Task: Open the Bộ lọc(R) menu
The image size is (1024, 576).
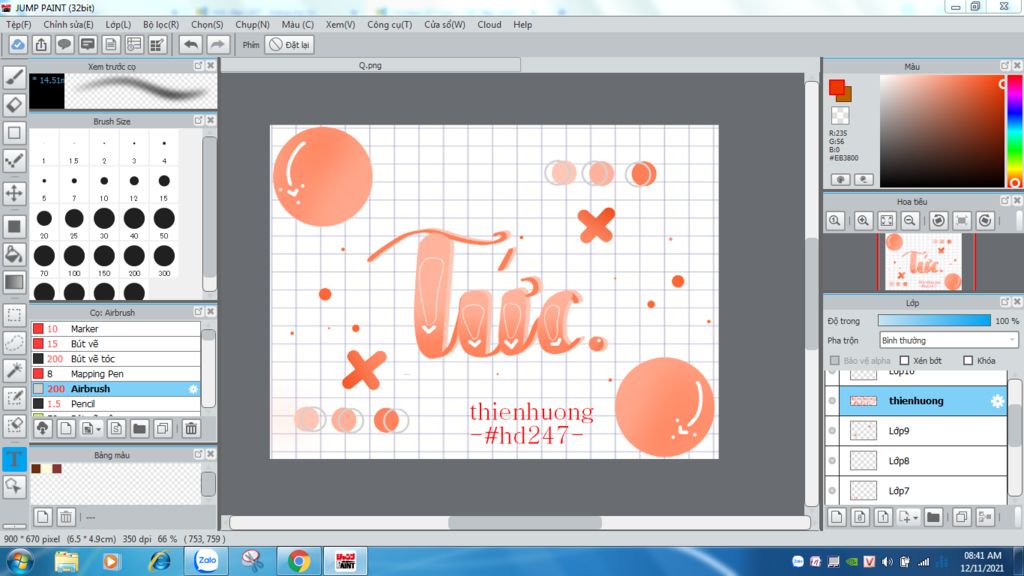Action: click(161, 24)
